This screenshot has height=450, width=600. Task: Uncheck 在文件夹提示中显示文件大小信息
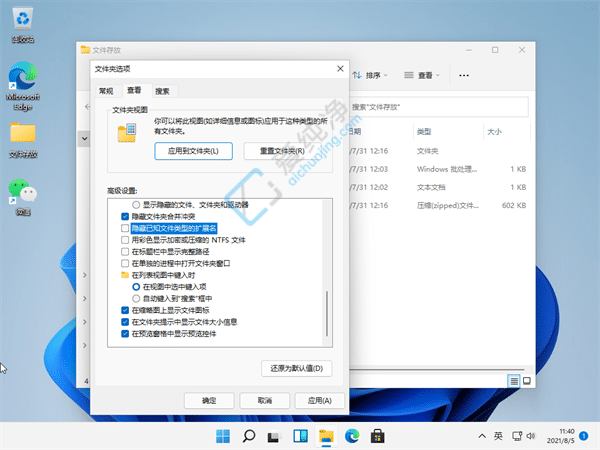(125, 322)
